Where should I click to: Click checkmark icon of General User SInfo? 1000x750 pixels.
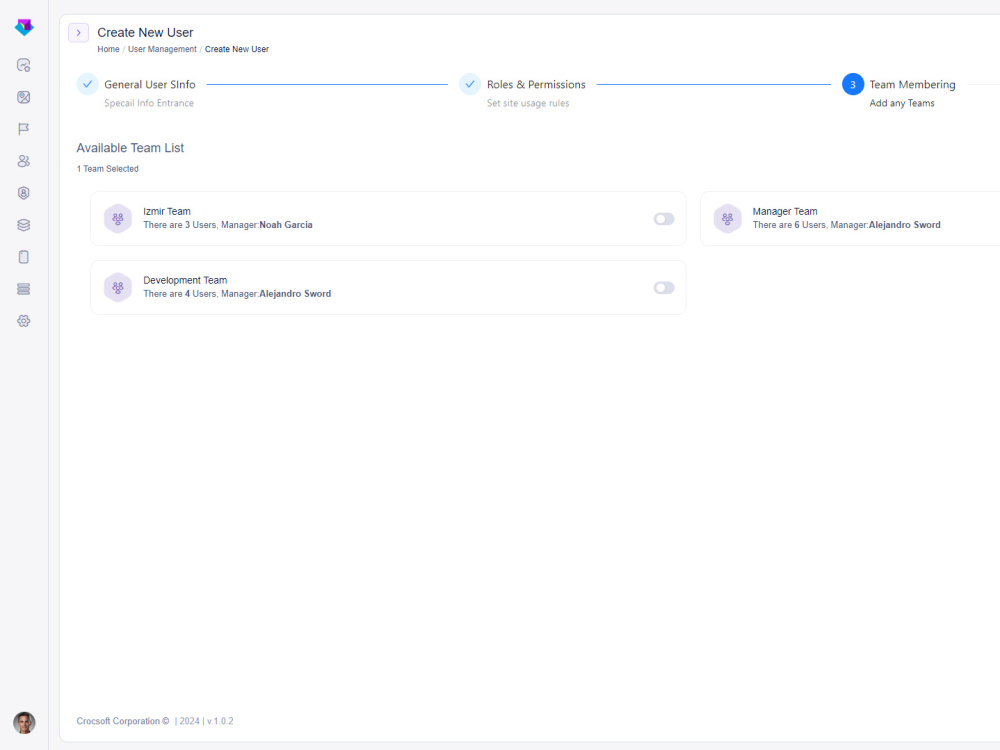(87, 84)
